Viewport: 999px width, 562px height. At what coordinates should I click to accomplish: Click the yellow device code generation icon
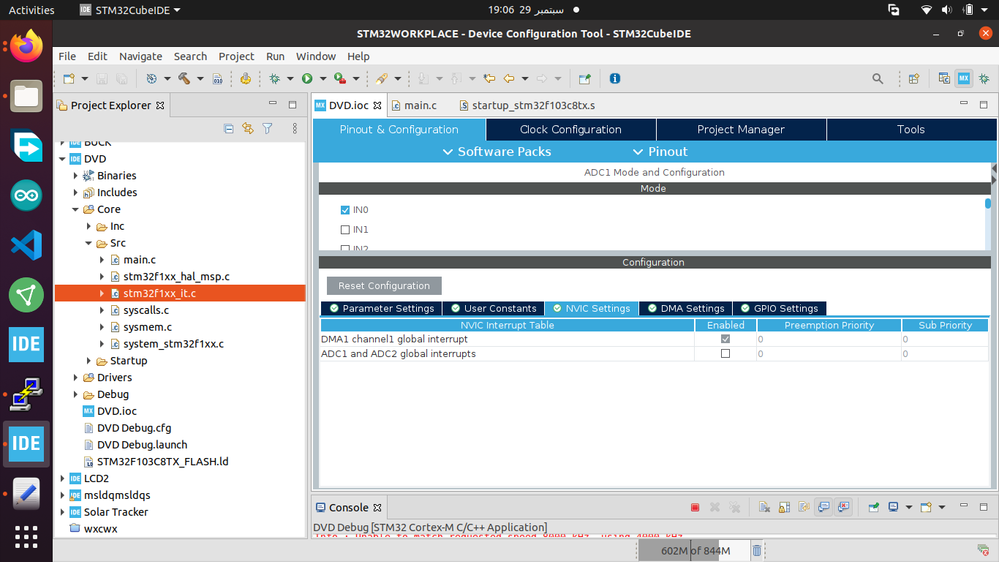coord(245,78)
